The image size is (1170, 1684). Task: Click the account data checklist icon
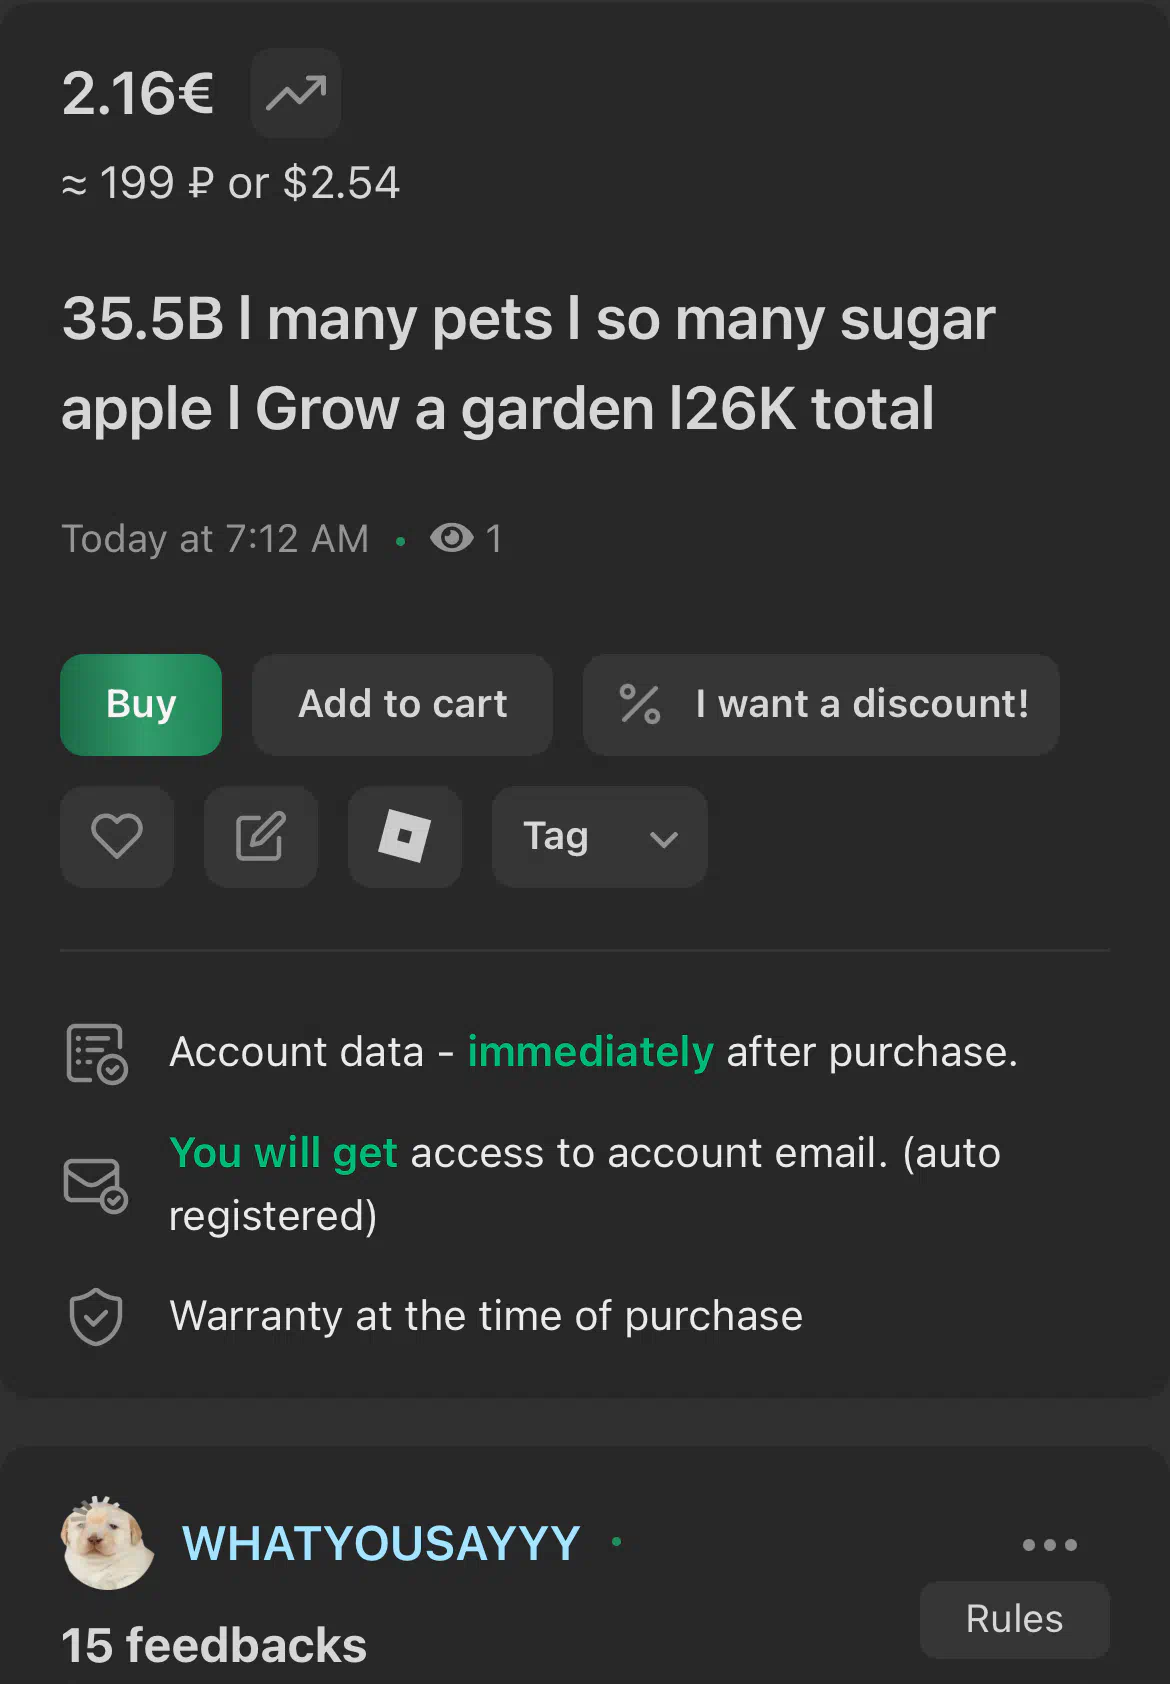click(x=96, y=1053)
